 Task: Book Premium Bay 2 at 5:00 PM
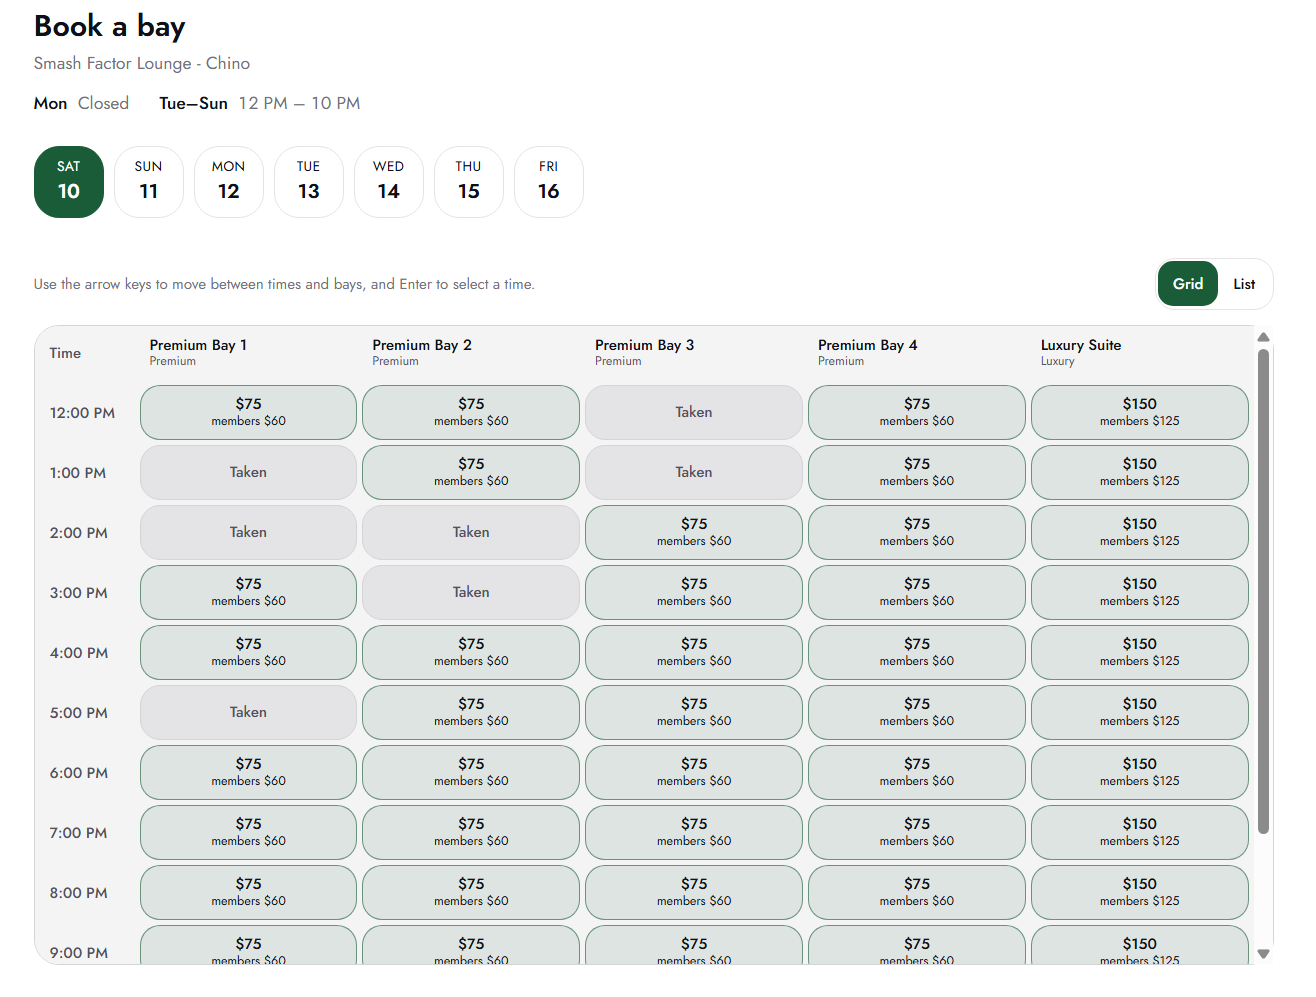pos(471,712)
